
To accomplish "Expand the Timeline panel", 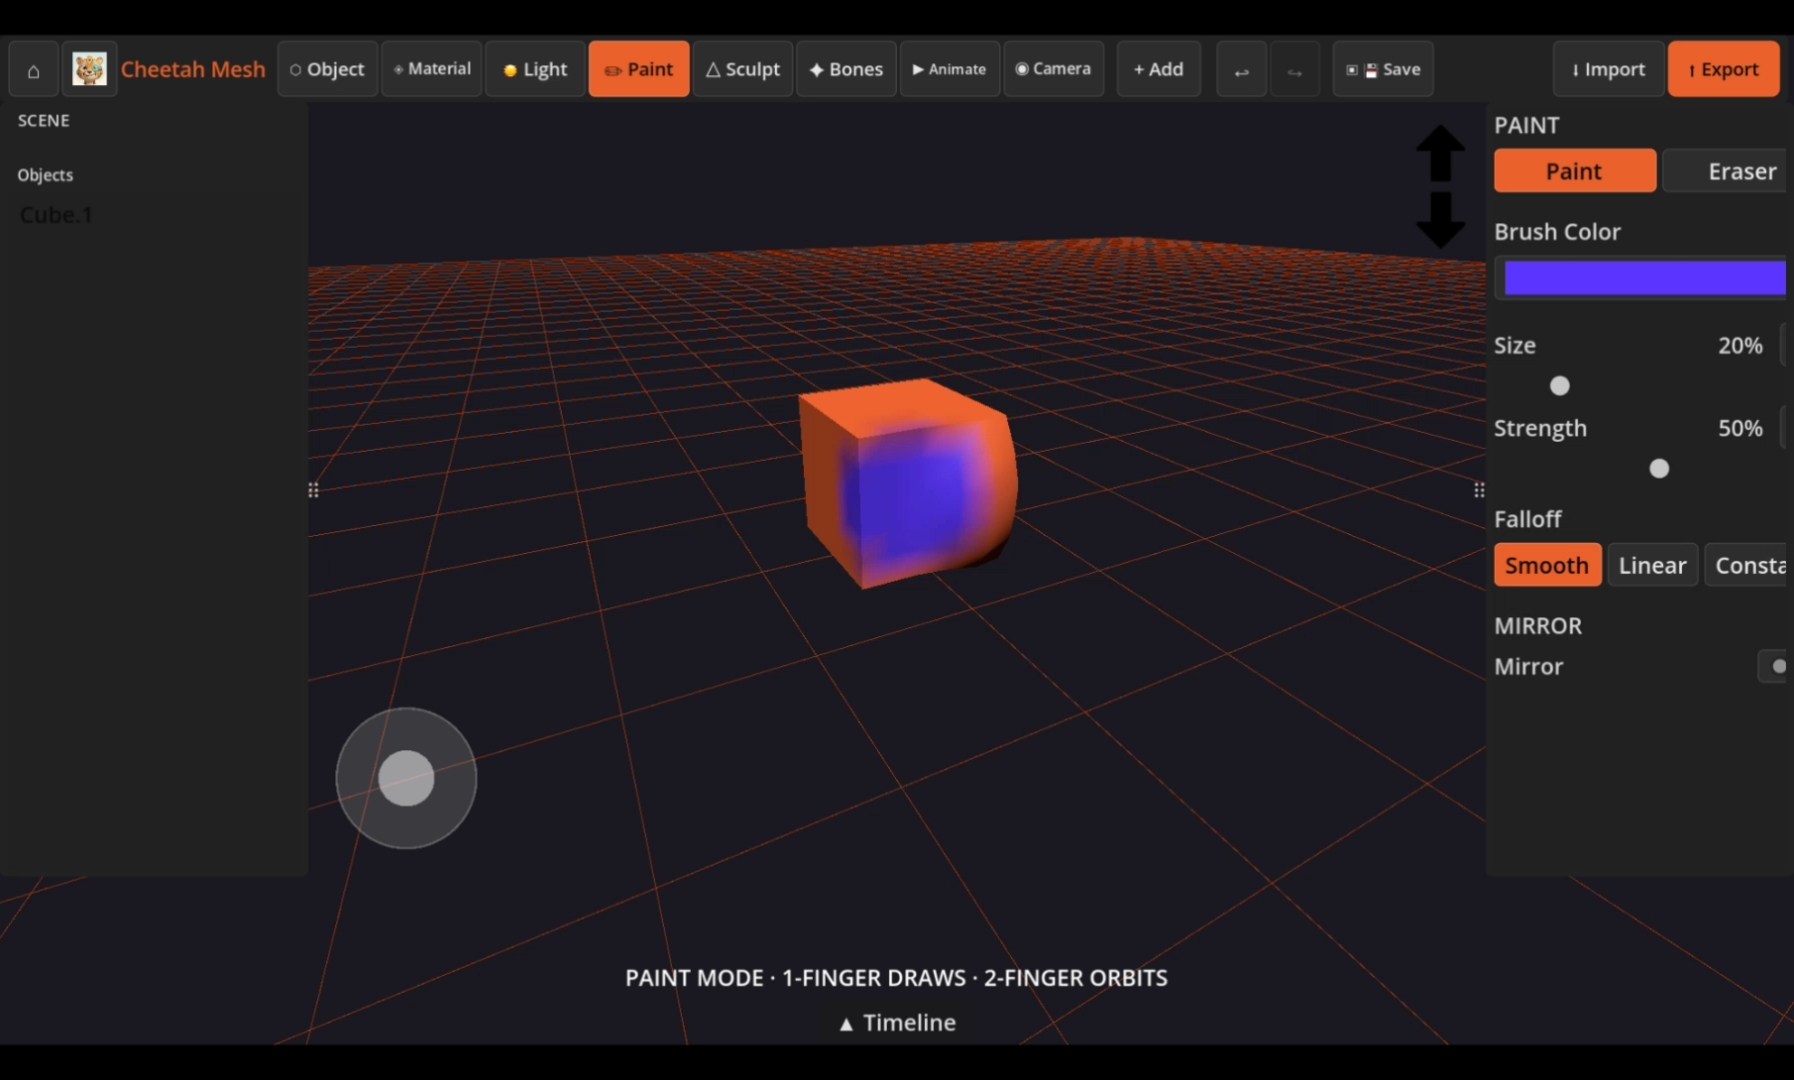I will (898, 1023).
